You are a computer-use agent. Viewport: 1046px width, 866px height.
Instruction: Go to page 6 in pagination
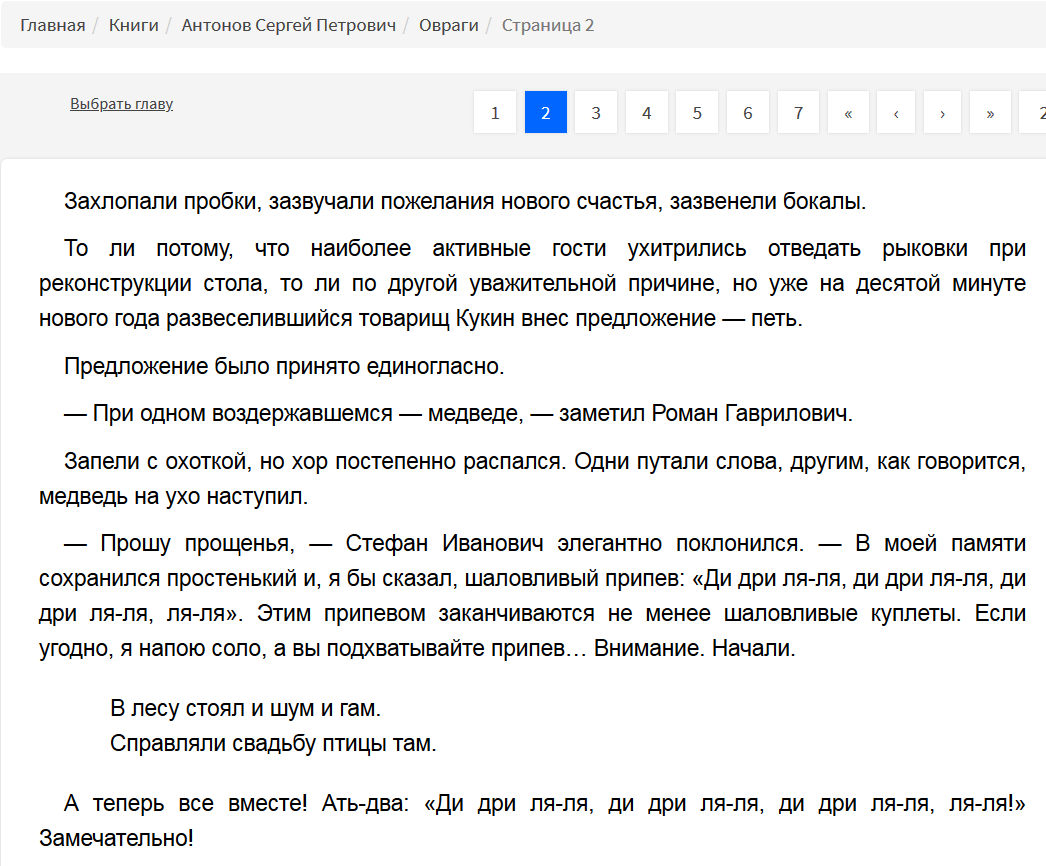[748, 113]
